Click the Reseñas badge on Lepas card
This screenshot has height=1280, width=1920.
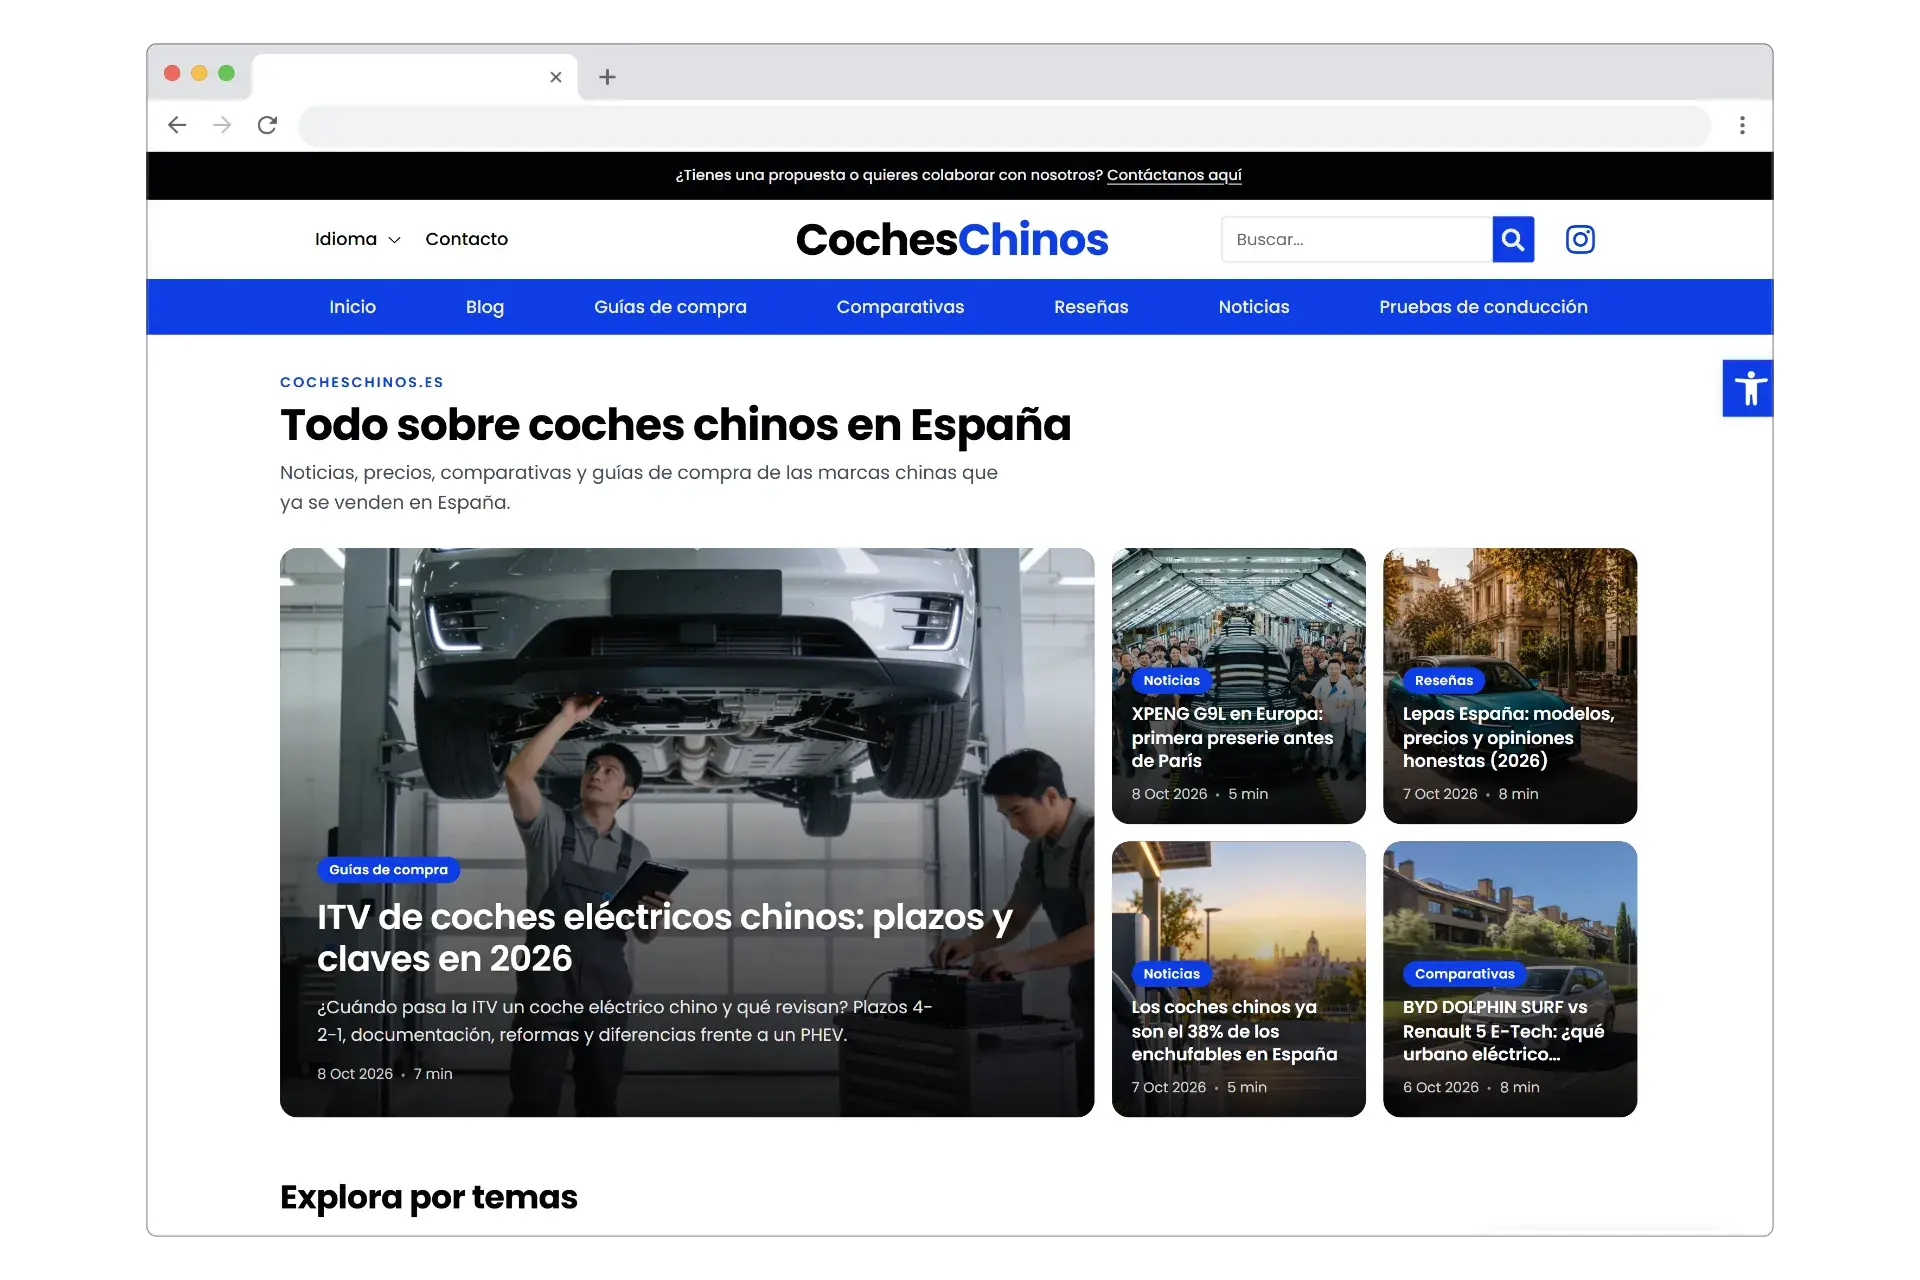(x=1444, y=680)
